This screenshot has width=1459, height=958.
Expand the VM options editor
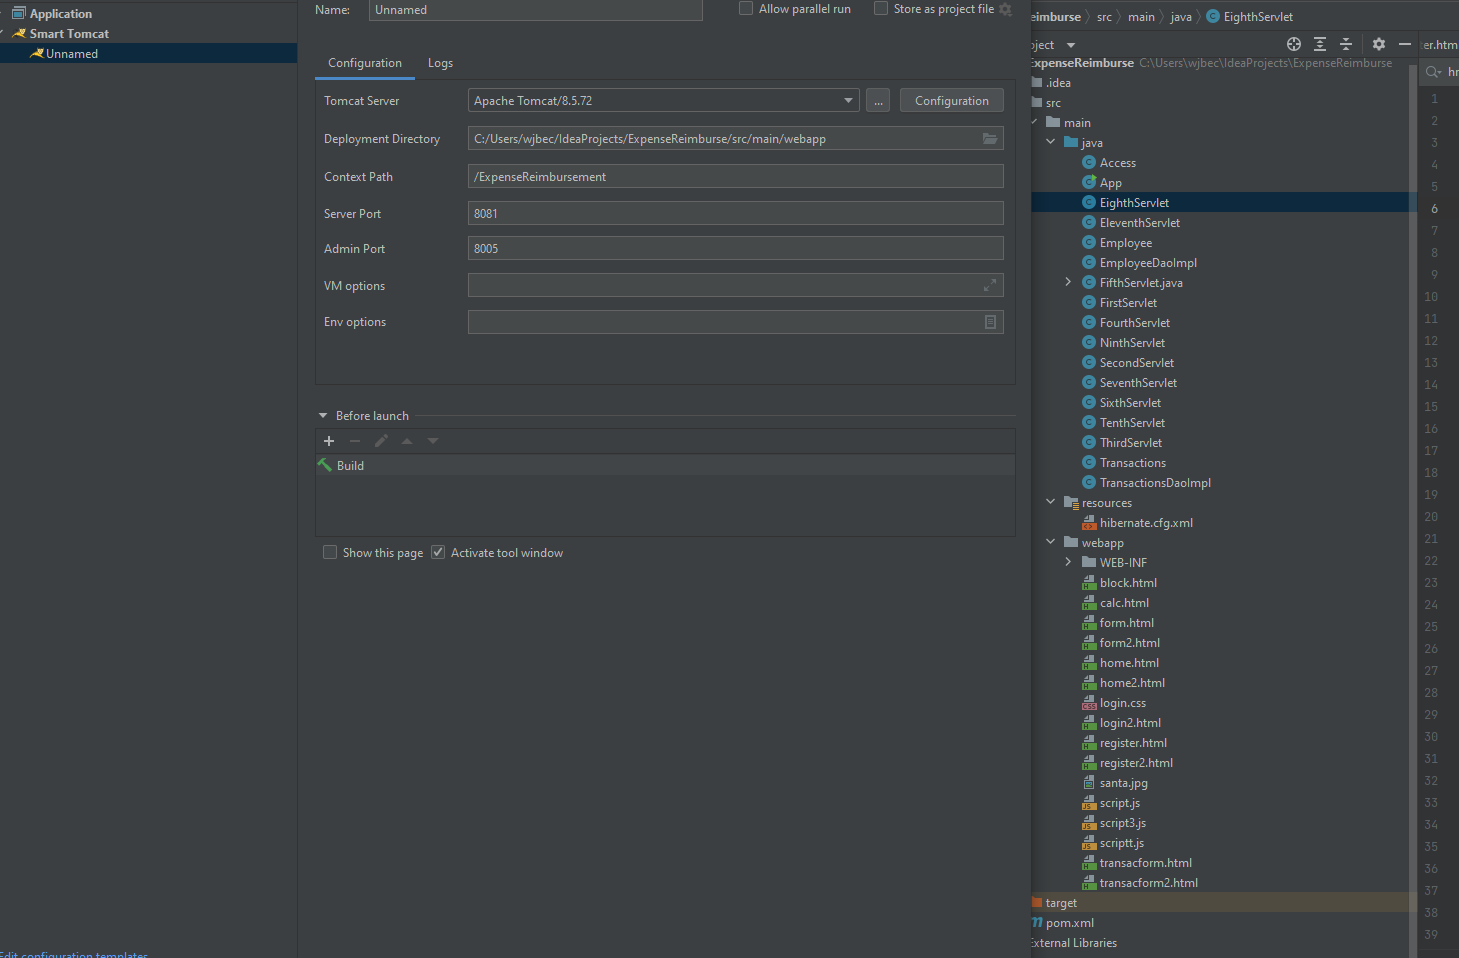coord(989,285)
